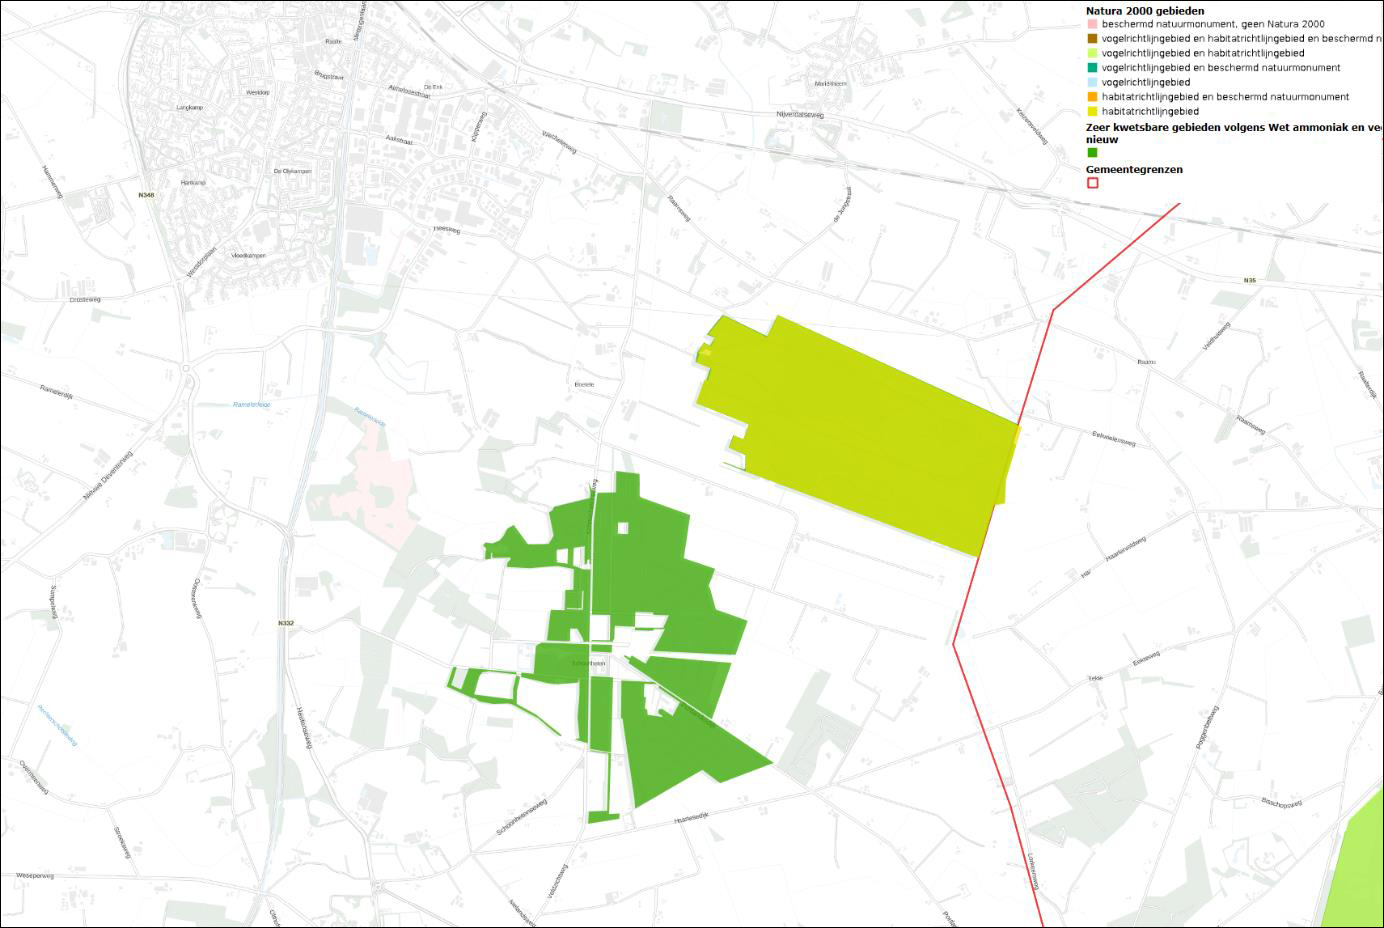Viewport: 1384px width, 928px height.
Task: Click the 'N35' road label
Action: 1249,280
